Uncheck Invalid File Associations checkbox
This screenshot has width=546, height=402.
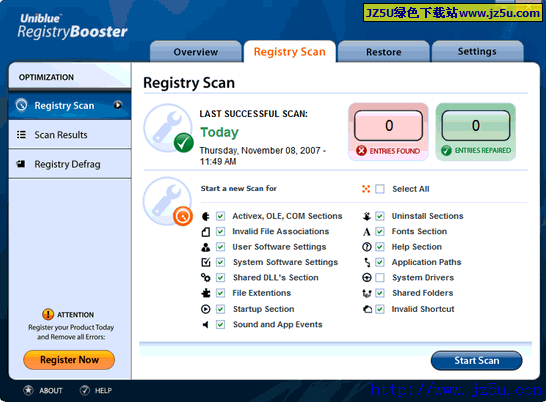click(x=220, y=232)
